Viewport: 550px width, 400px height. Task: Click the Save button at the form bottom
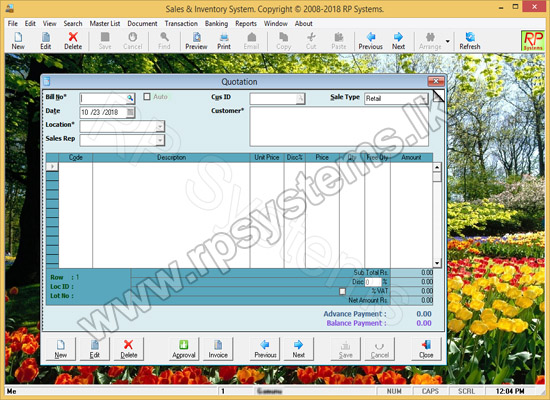tap(346, 349)
